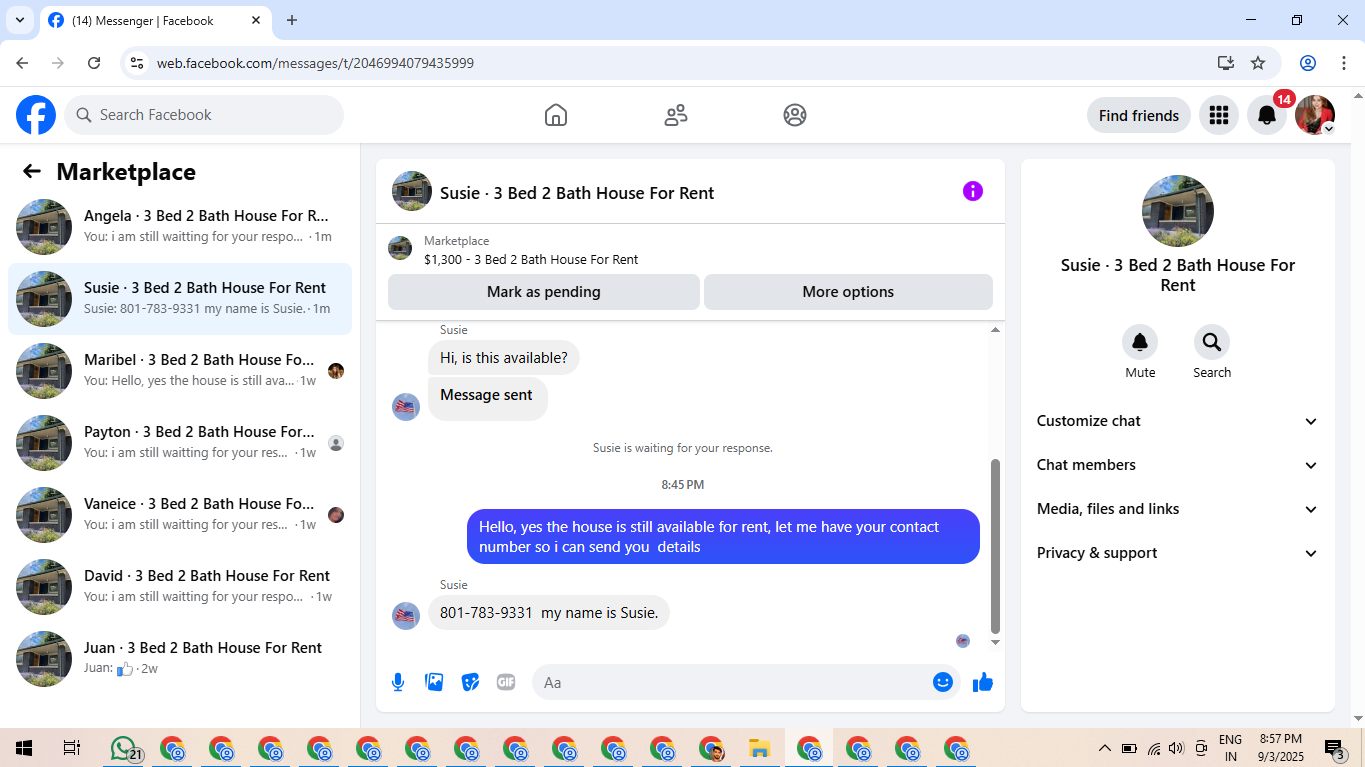Open David's 3 Bed 2 Bath conversation
The width and height of the screenshot is (1365, 767).
(x=180, y=587)
